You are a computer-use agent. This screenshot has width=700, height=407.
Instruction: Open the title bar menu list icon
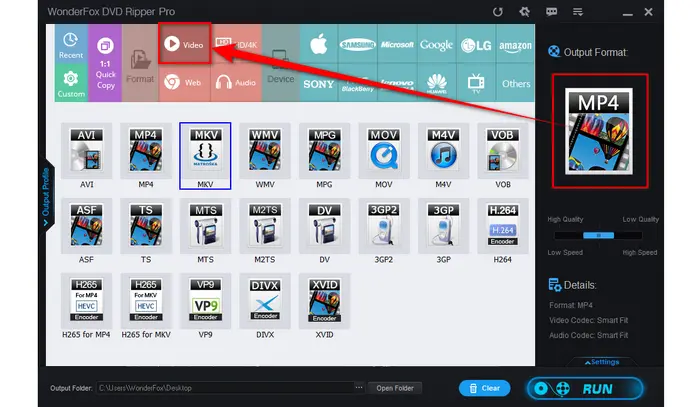pos(578,12)
